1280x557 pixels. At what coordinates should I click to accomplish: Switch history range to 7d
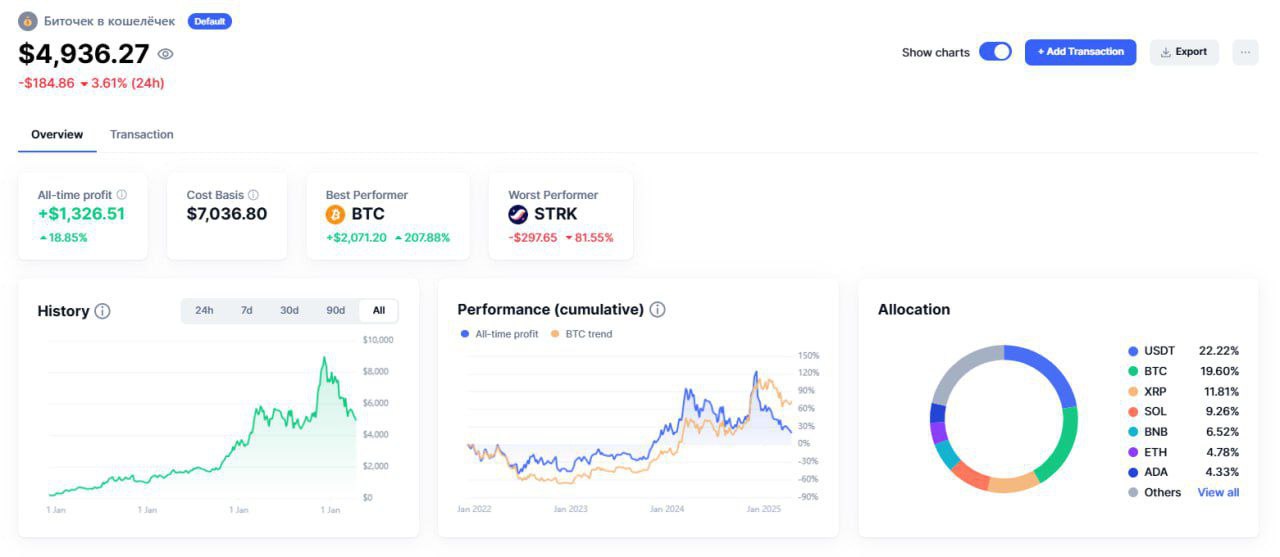click(x=246, y=311)
